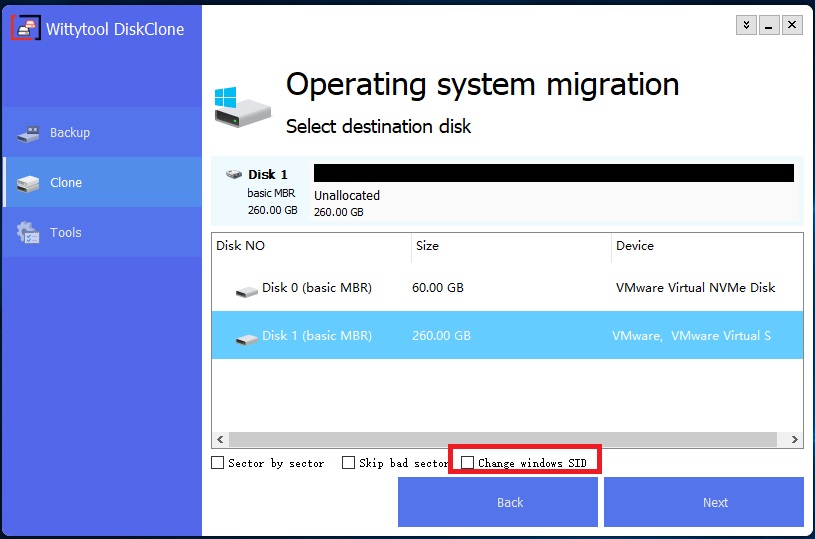Click the basic MBR label under Disk 1

[x=271, y=193]
